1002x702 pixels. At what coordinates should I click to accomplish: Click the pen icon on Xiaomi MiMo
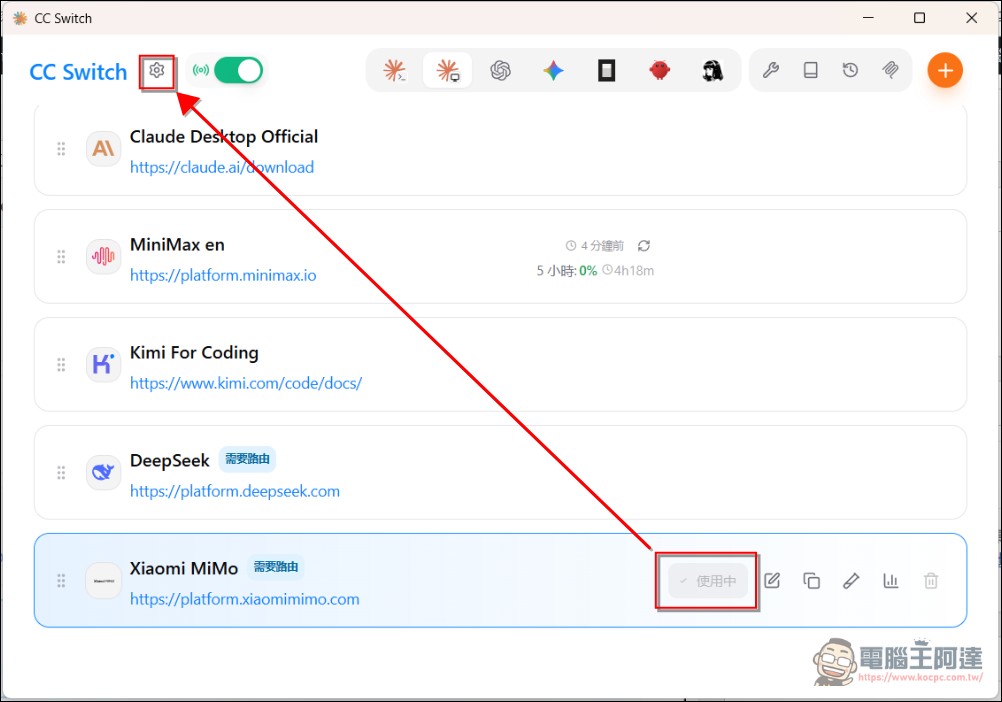(x=851, y=581)
